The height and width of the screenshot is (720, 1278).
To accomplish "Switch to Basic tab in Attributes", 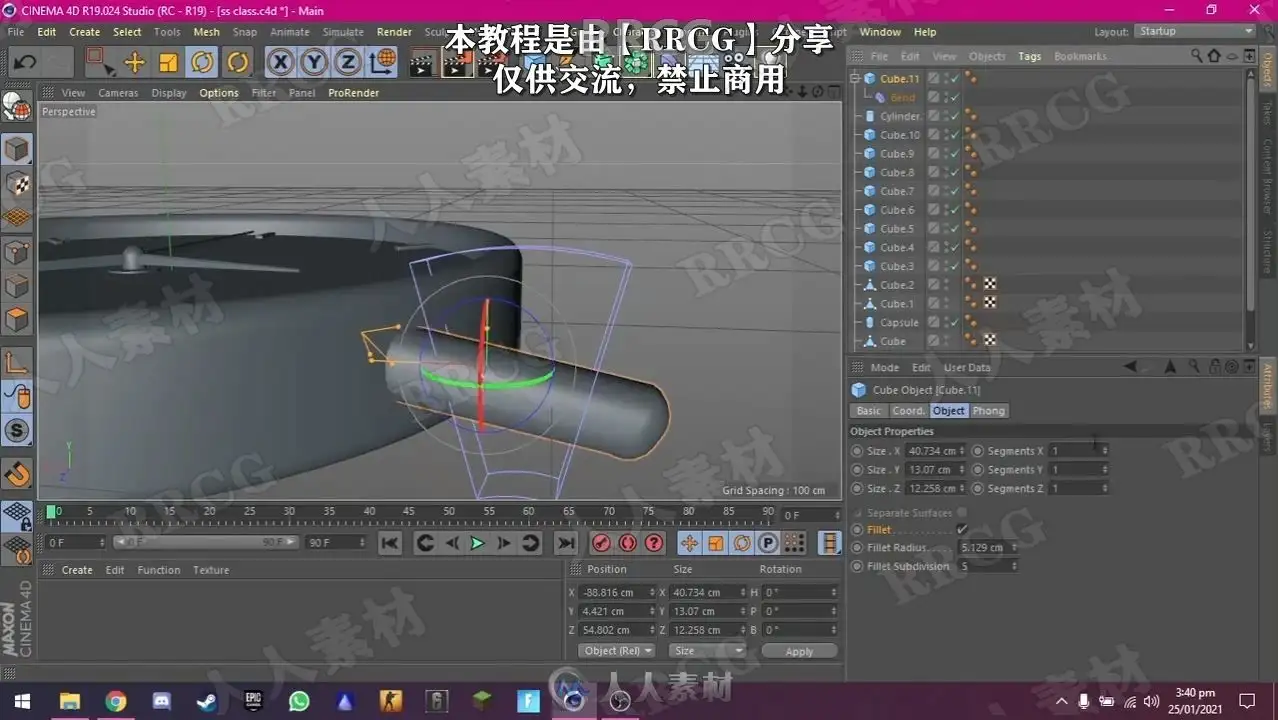I will pos(868,411).
